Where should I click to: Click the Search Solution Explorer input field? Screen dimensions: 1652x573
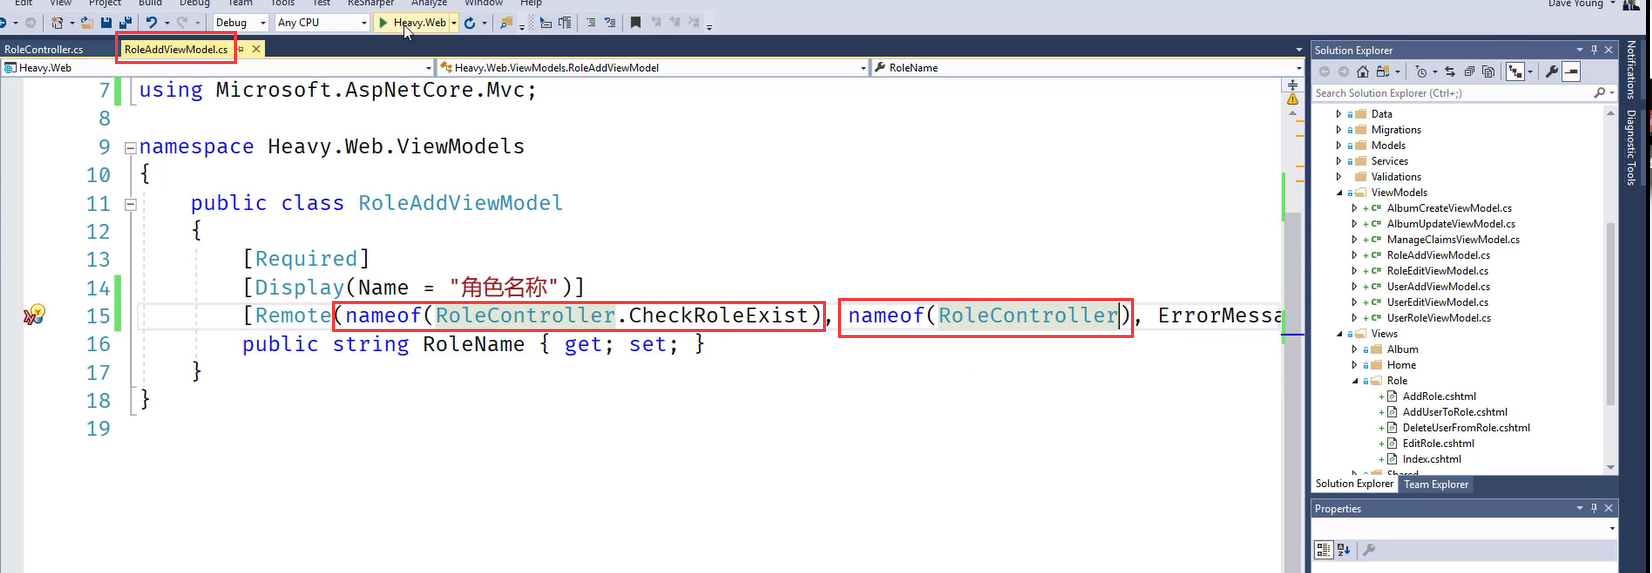pos(1450,93)
